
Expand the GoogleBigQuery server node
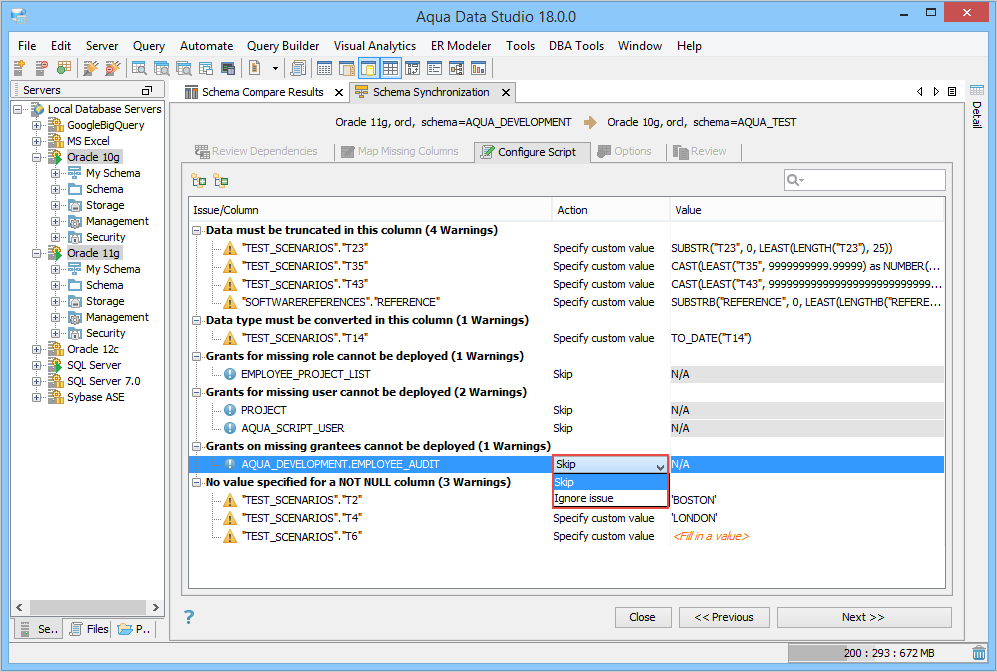coord(37,125)
